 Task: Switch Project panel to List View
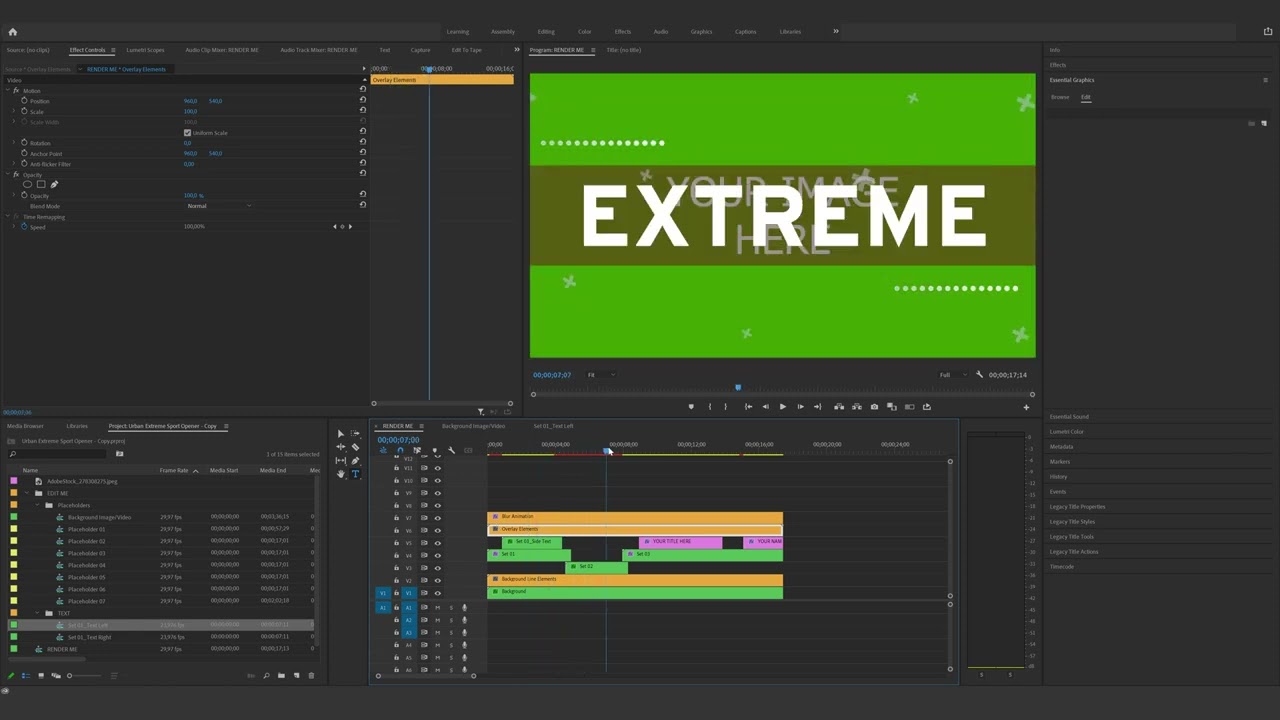point(26,676)
